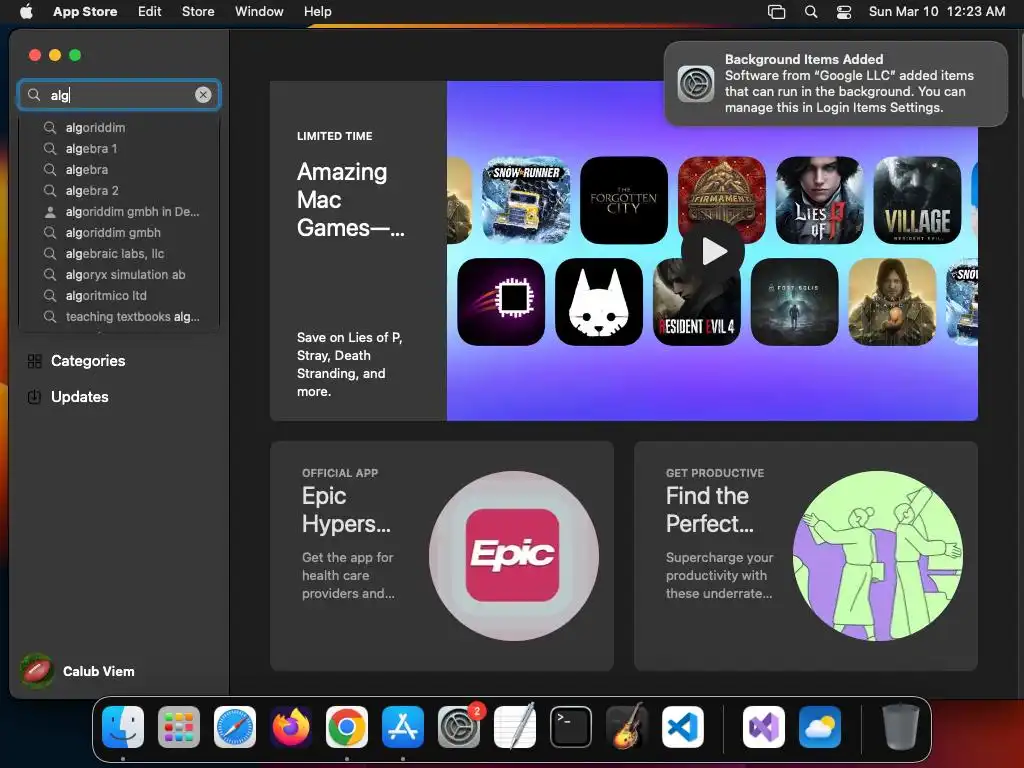Launch Visual Studio Code from the Dock
Screen dimensions: 1024x768
click(x=683, y=727)
